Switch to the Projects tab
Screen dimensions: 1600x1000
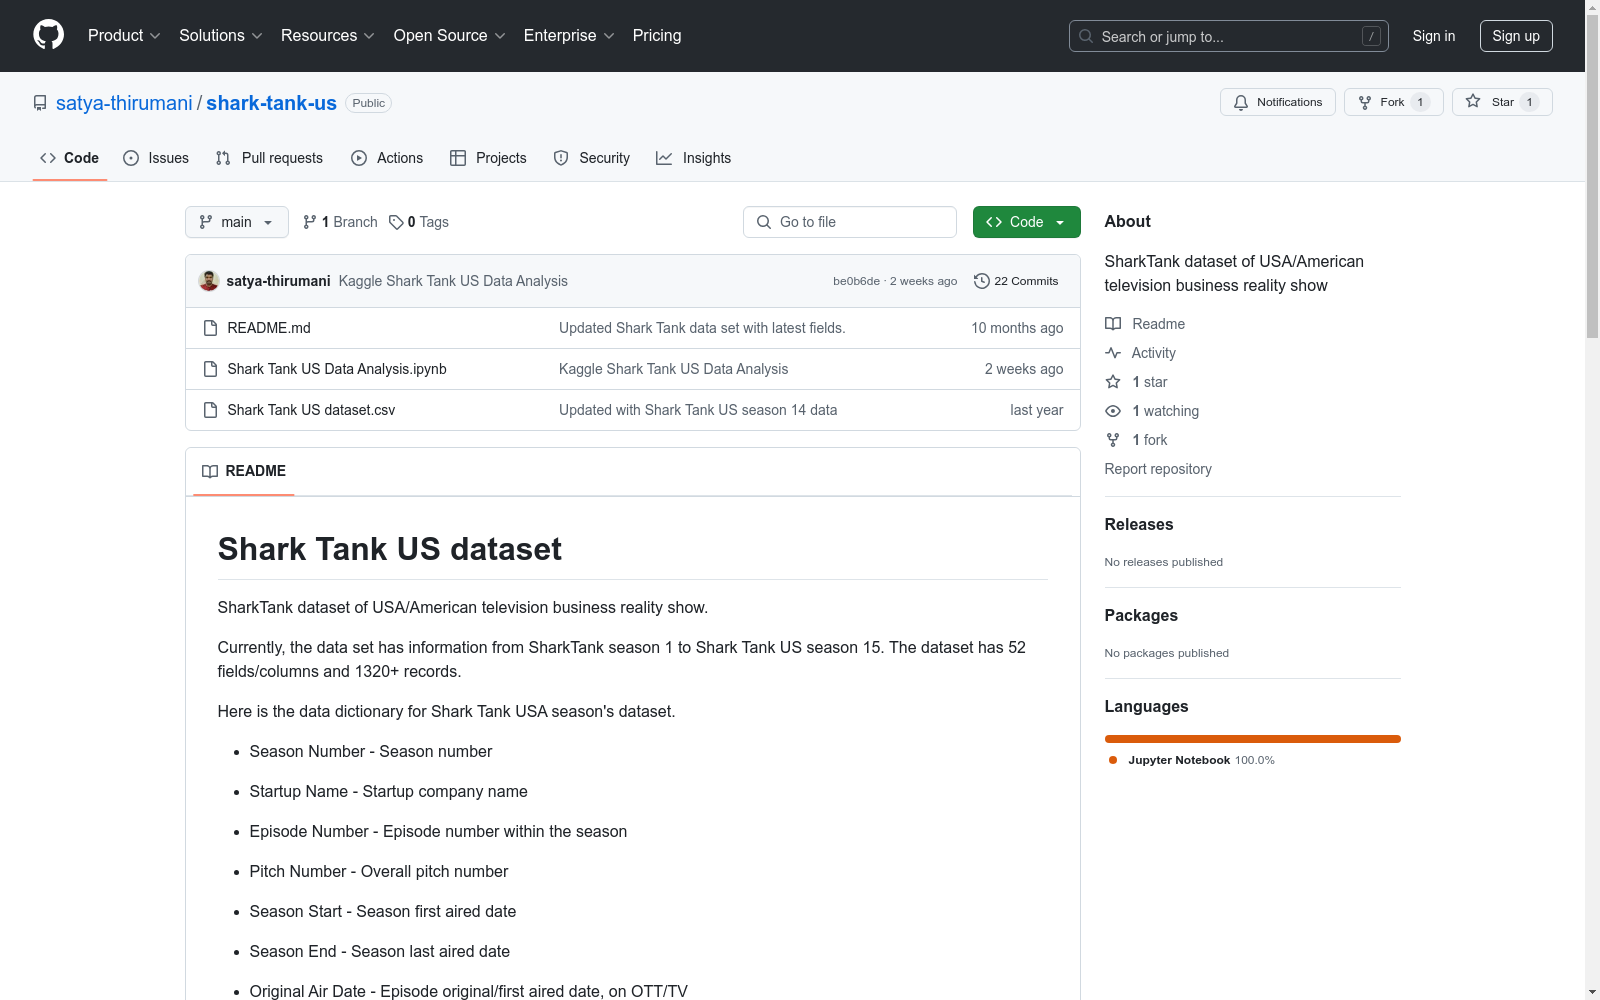pos(488,158)
